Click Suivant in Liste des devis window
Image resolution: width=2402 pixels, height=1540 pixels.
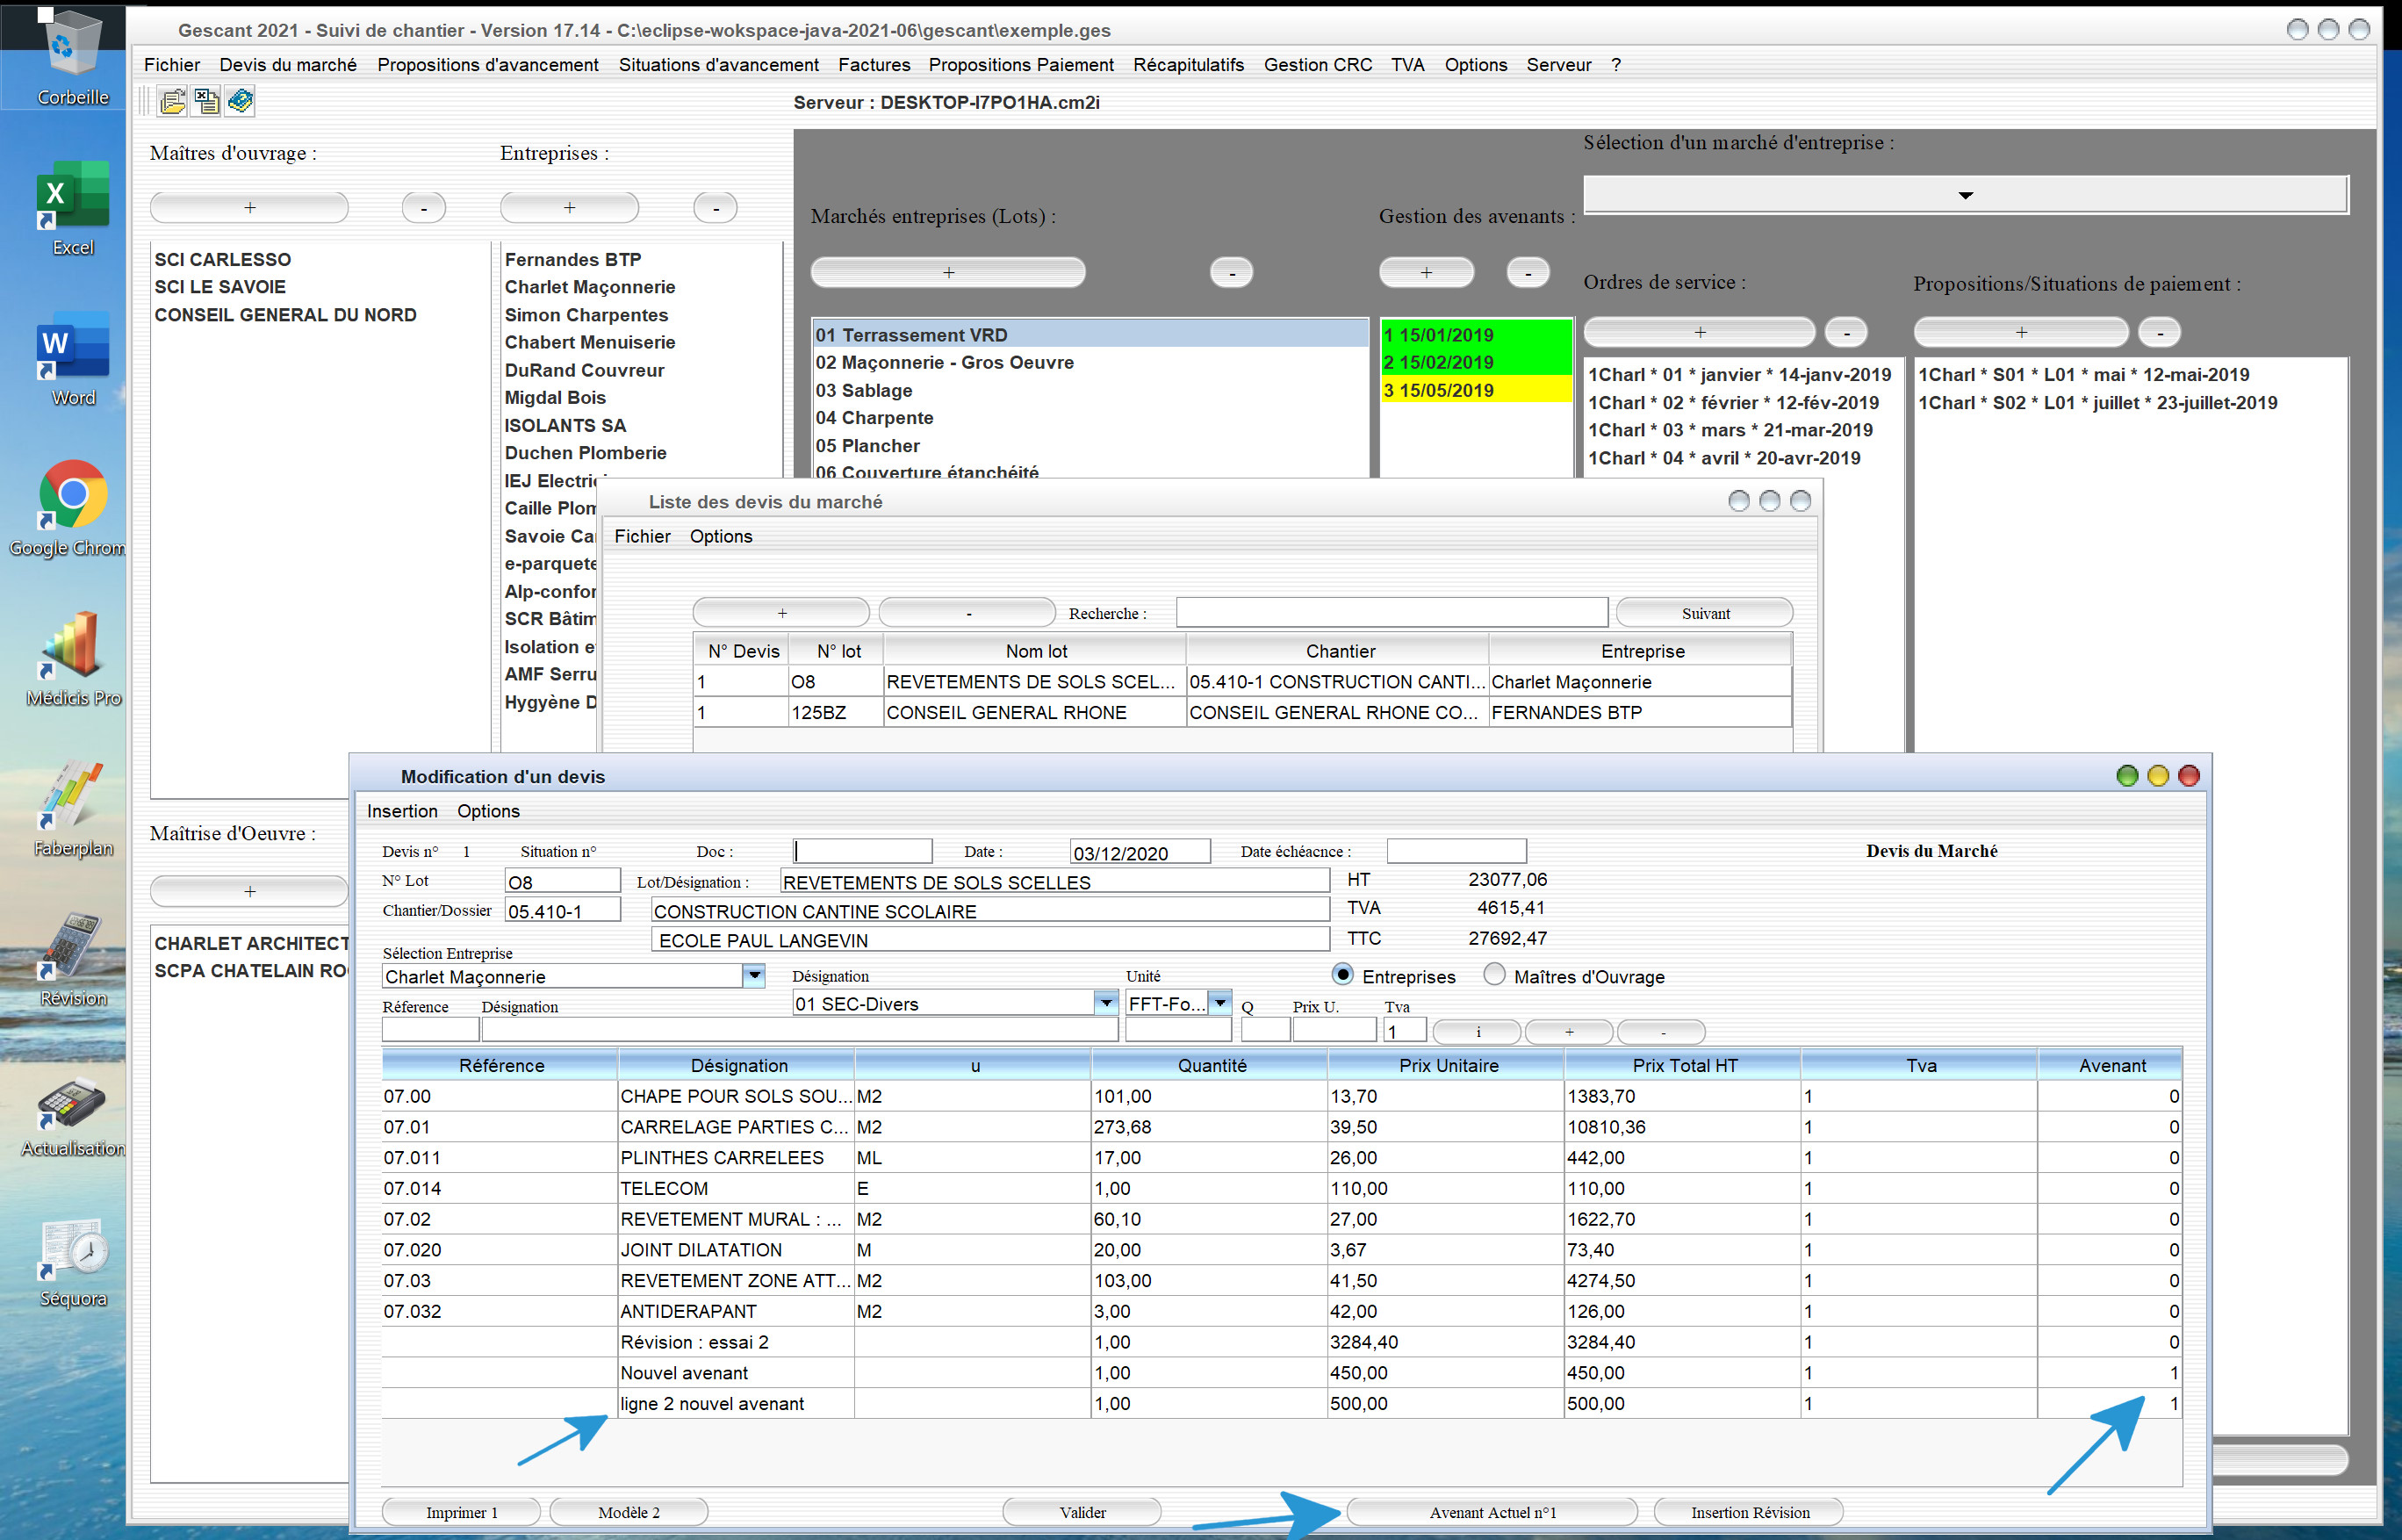[1705, 613]
